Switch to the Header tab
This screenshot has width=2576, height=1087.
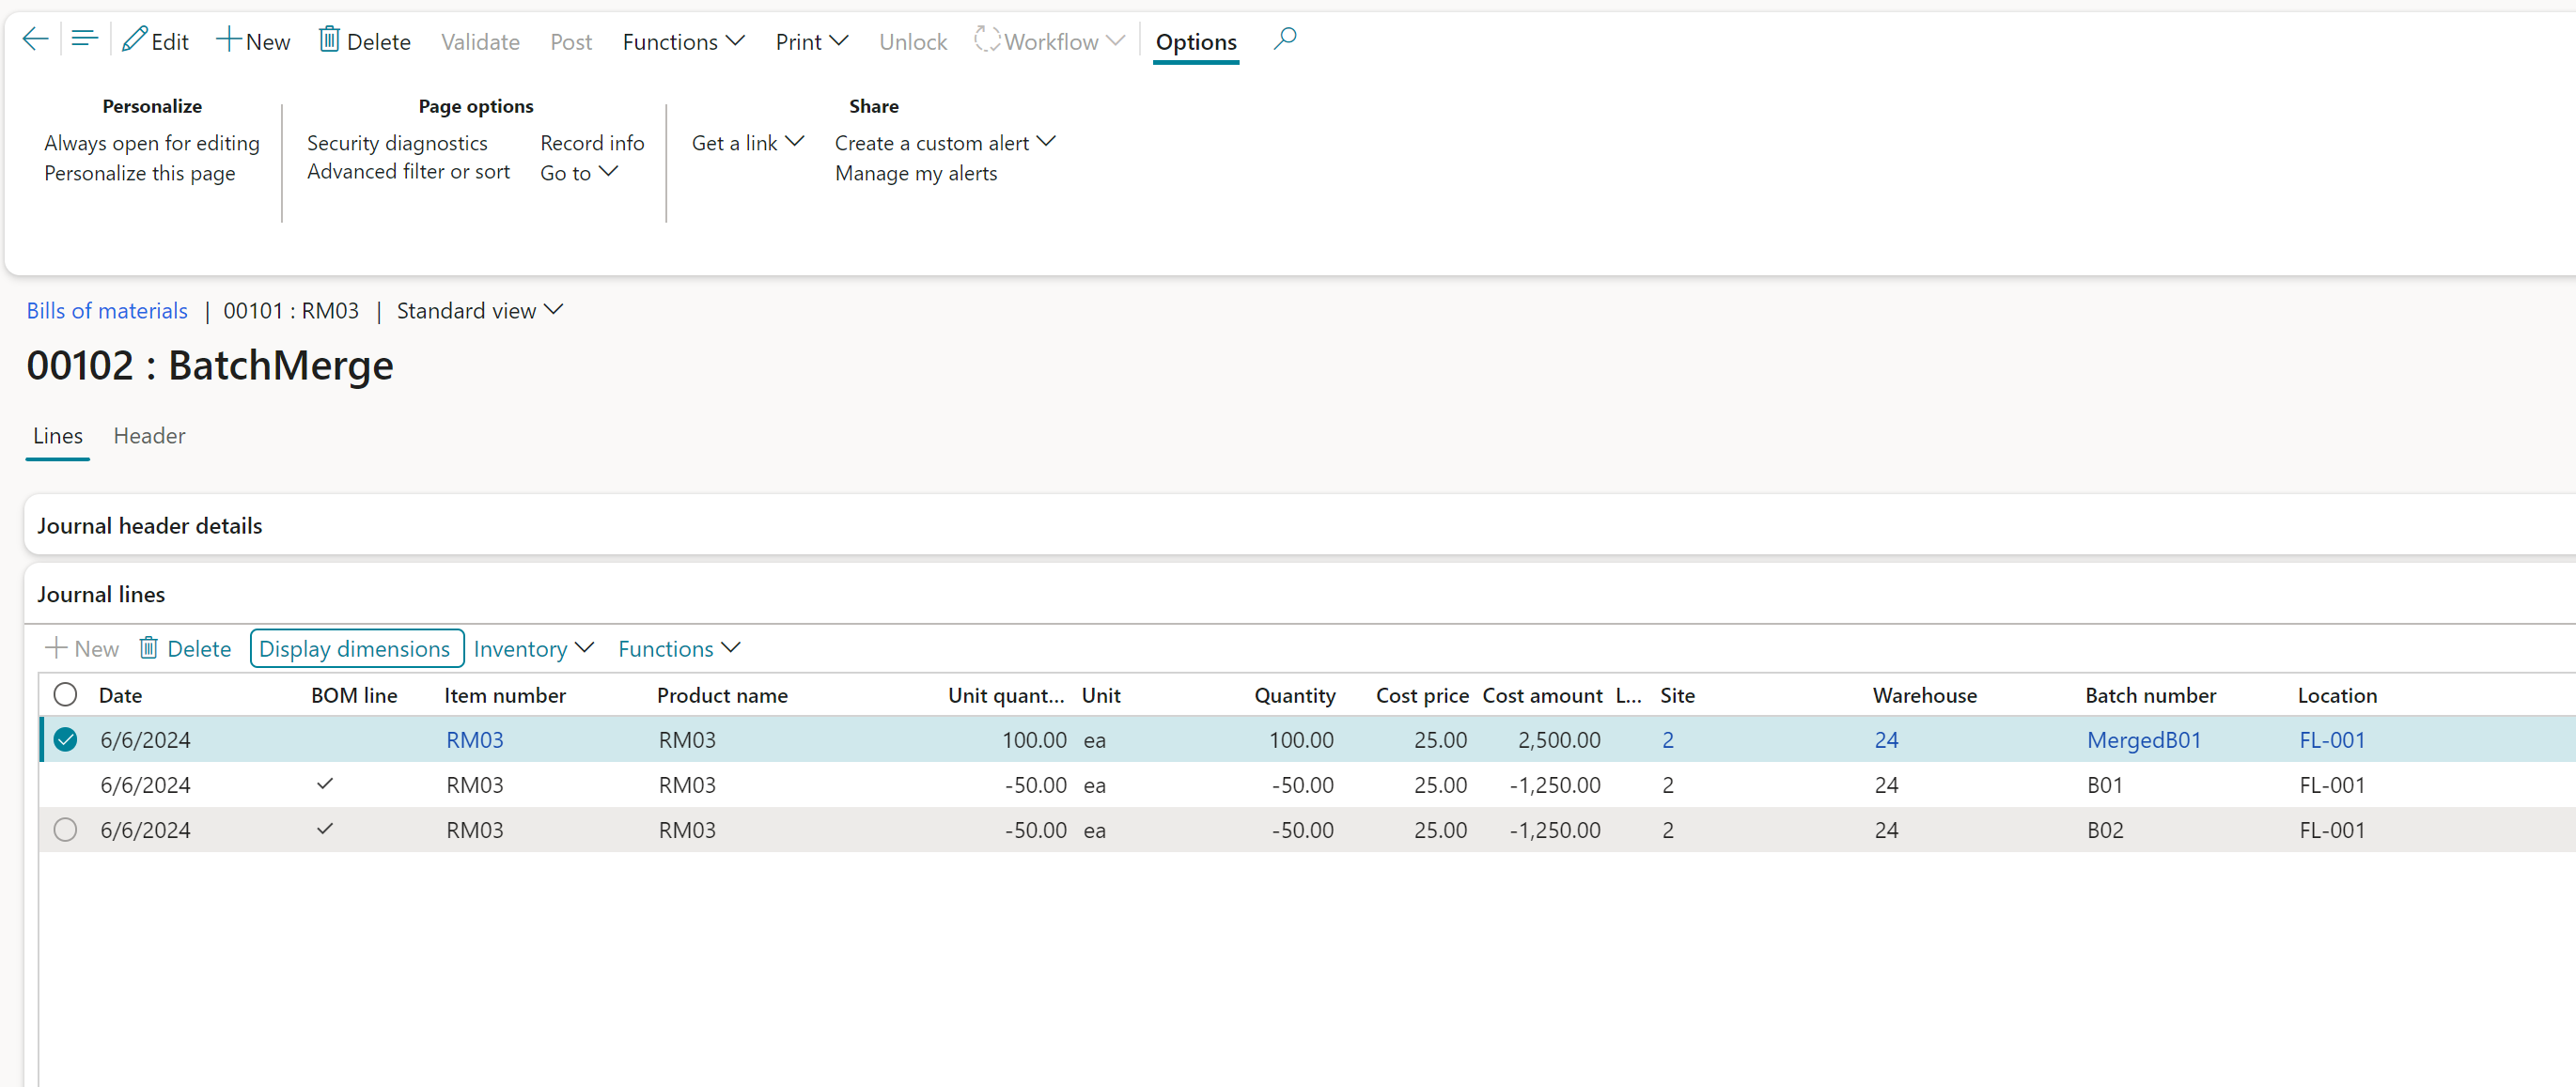click(x=149, y=436)
